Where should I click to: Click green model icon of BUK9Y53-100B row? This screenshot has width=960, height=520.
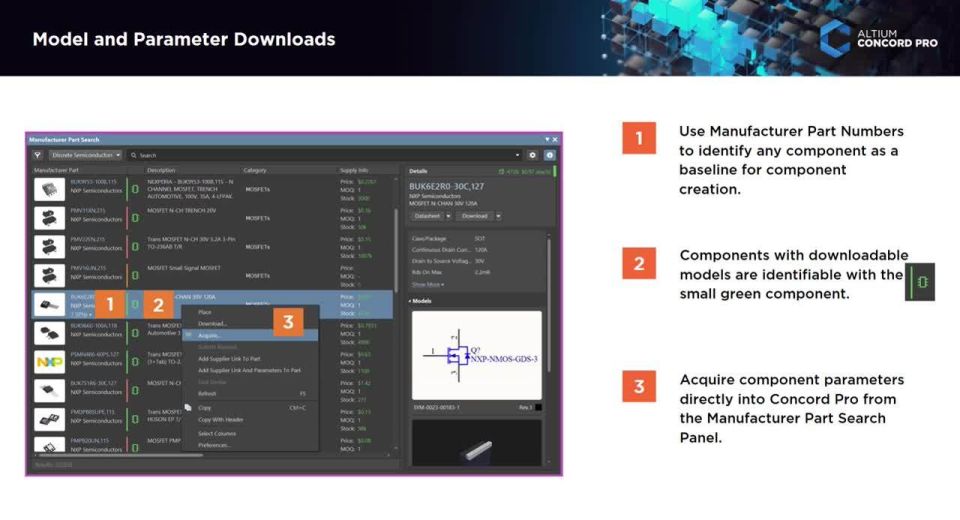point(135,189)
